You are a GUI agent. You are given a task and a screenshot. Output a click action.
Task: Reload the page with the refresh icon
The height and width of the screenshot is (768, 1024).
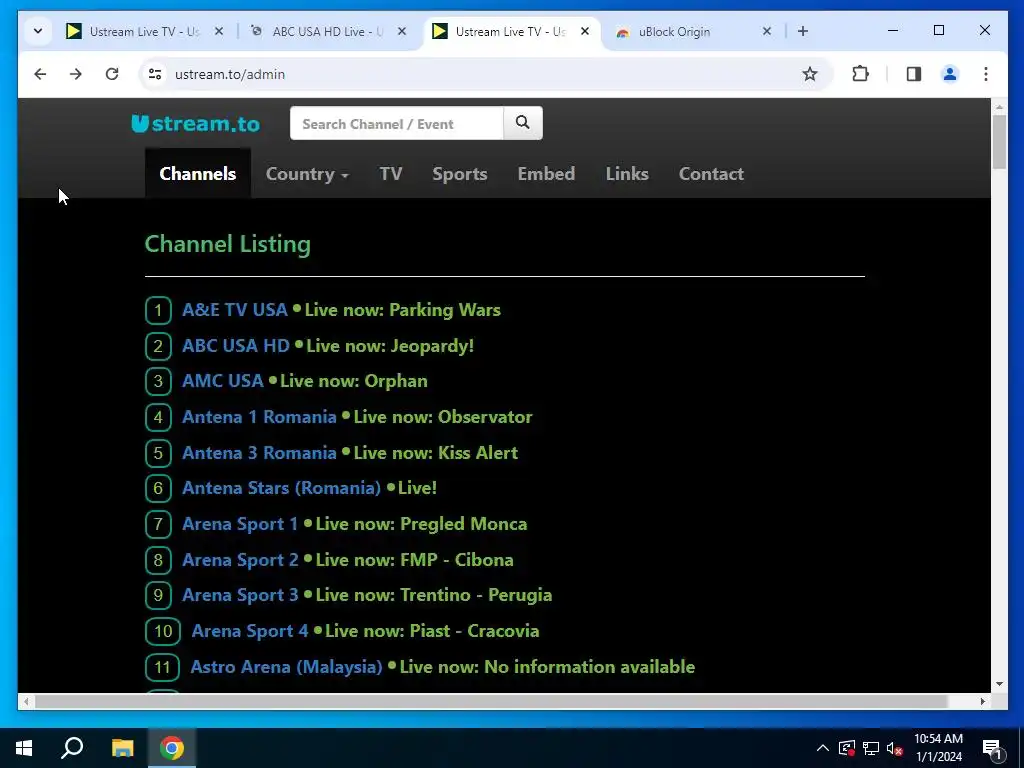112,74
